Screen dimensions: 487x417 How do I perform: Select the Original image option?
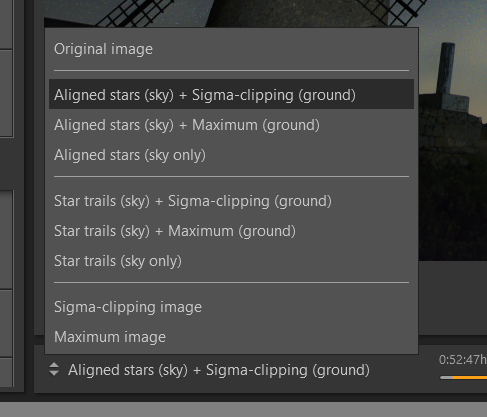point(231,49)
